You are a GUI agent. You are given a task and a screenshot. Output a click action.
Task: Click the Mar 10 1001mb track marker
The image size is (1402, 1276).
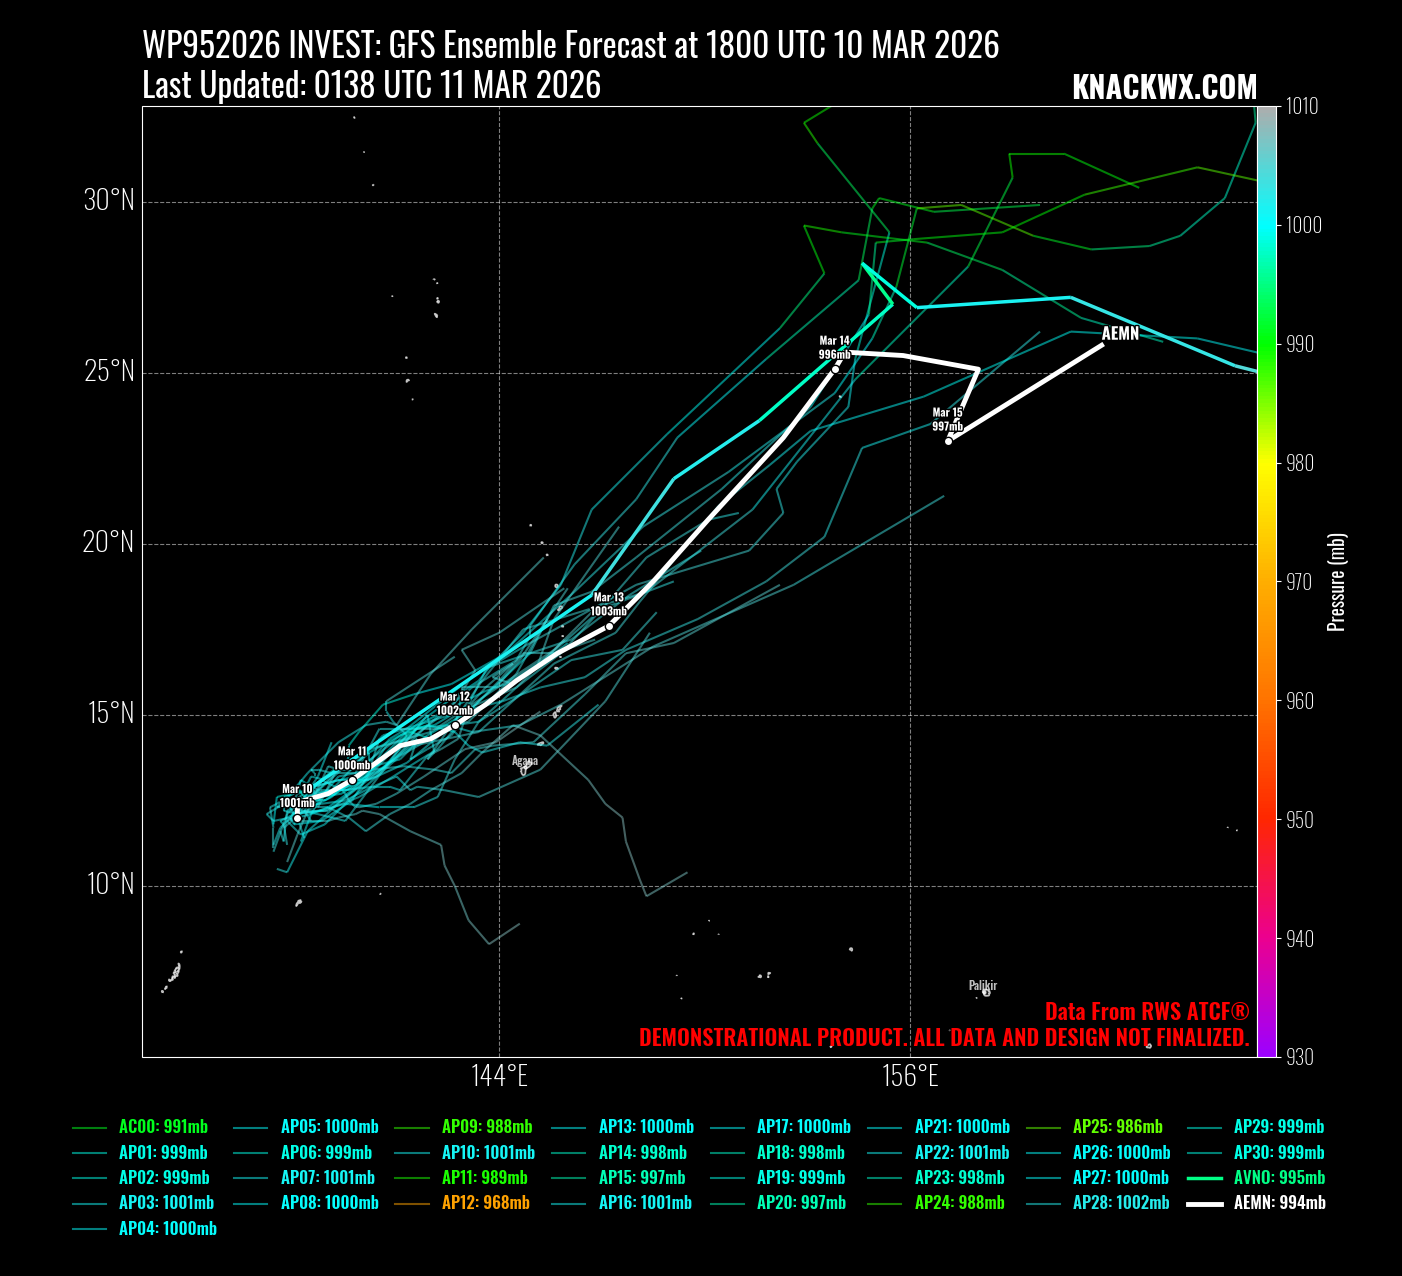coord(297,818)
